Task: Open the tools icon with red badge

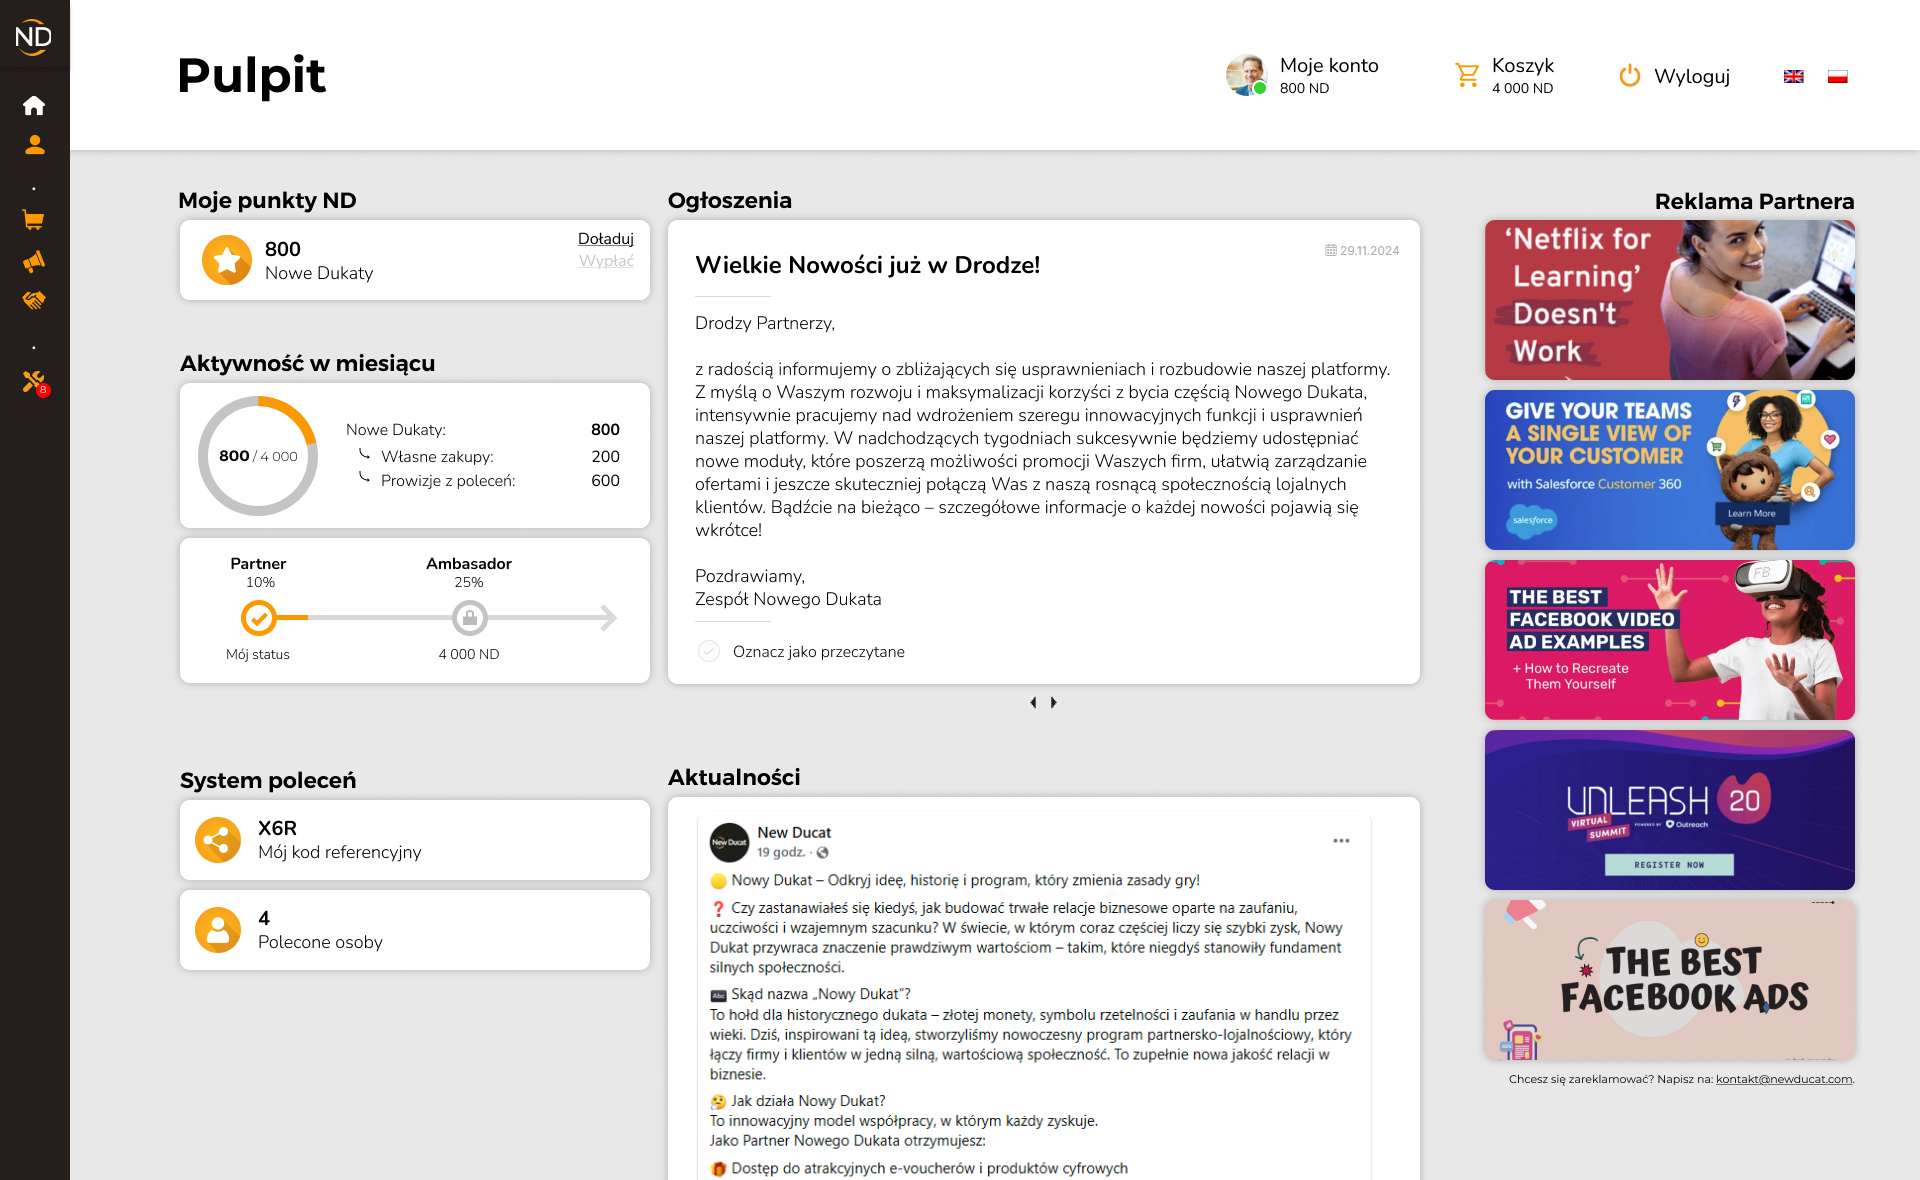Action: coord(34,381)
